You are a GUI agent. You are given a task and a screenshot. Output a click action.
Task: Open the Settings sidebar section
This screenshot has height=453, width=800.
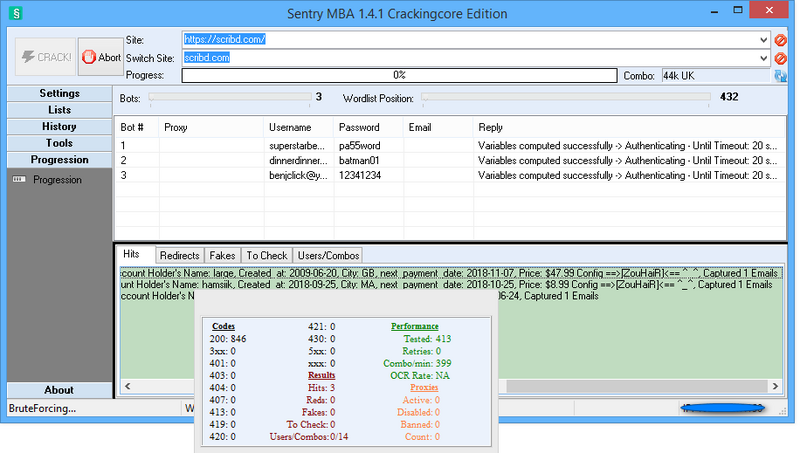(60, 93)
